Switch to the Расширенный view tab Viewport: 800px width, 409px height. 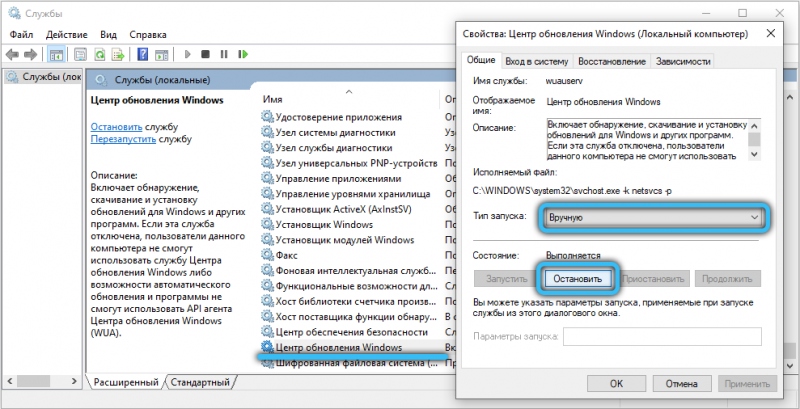pyautogui.click(x=126, y=382)
